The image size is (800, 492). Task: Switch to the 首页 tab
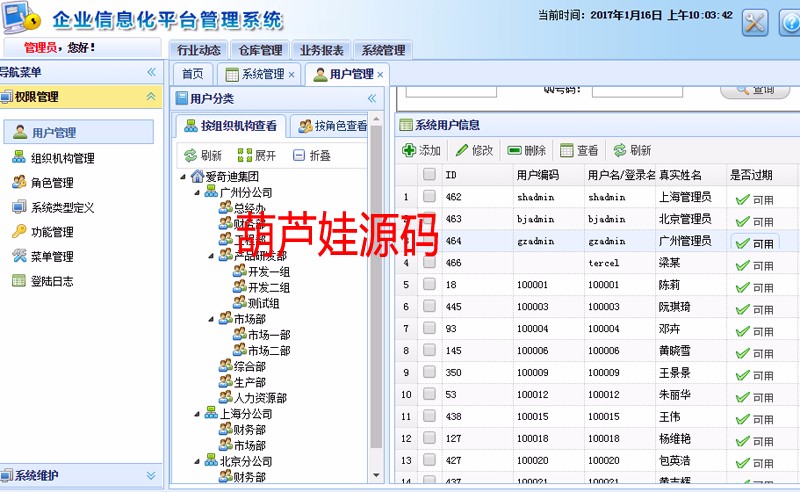[x=192, y=74]
